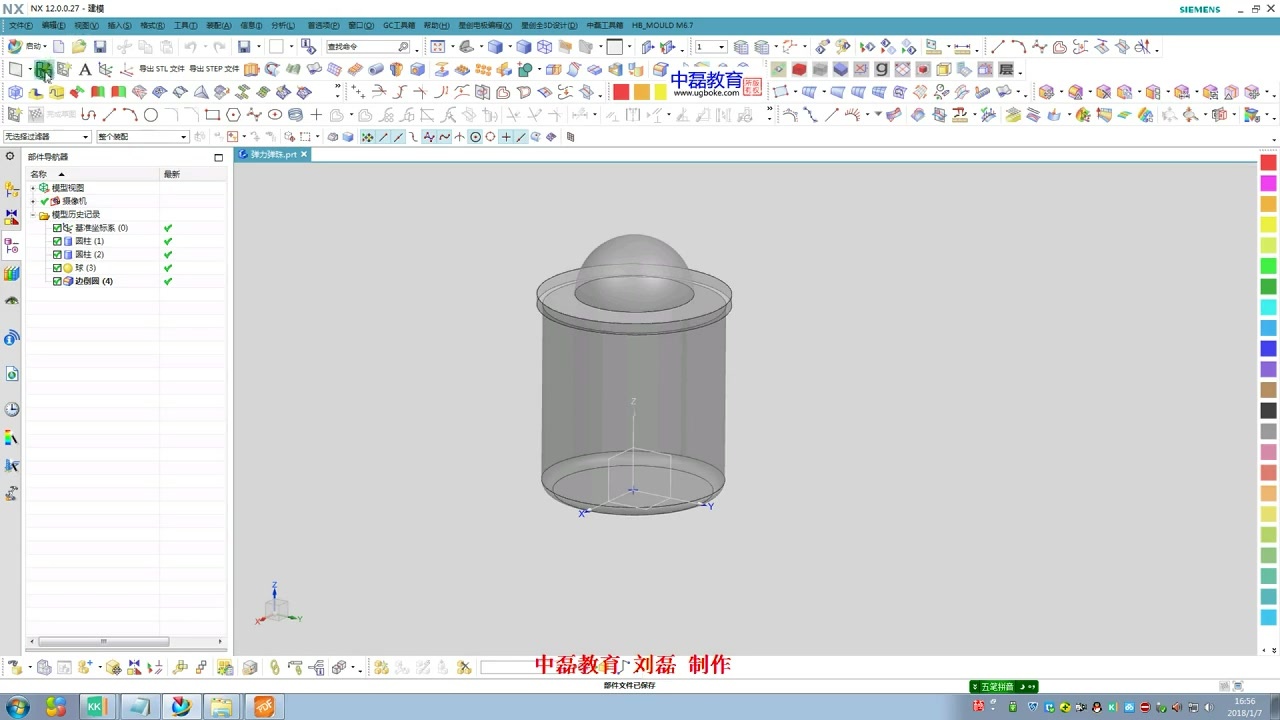
Task: Uncheck 边倒圆 (4) feature checkbox
Action: tap(57, 281)
